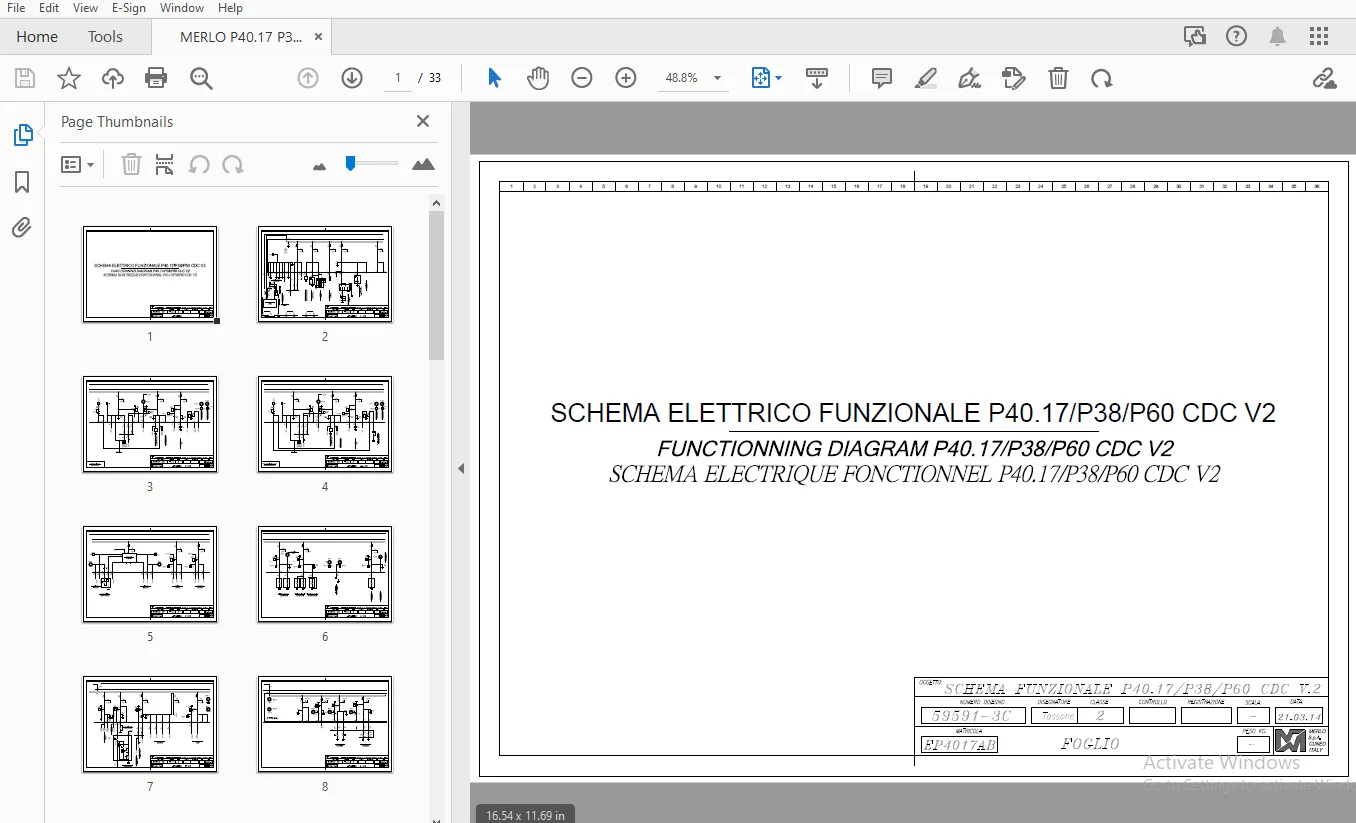Open the Help menu
The width and height of the screenshot is (1356, 823).
point(231,8)
